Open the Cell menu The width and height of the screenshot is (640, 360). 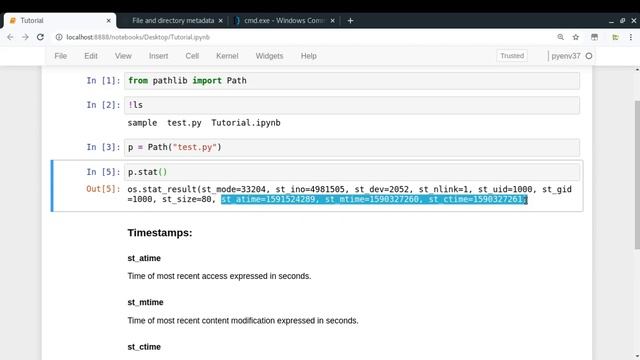click(x=192, y=56)
